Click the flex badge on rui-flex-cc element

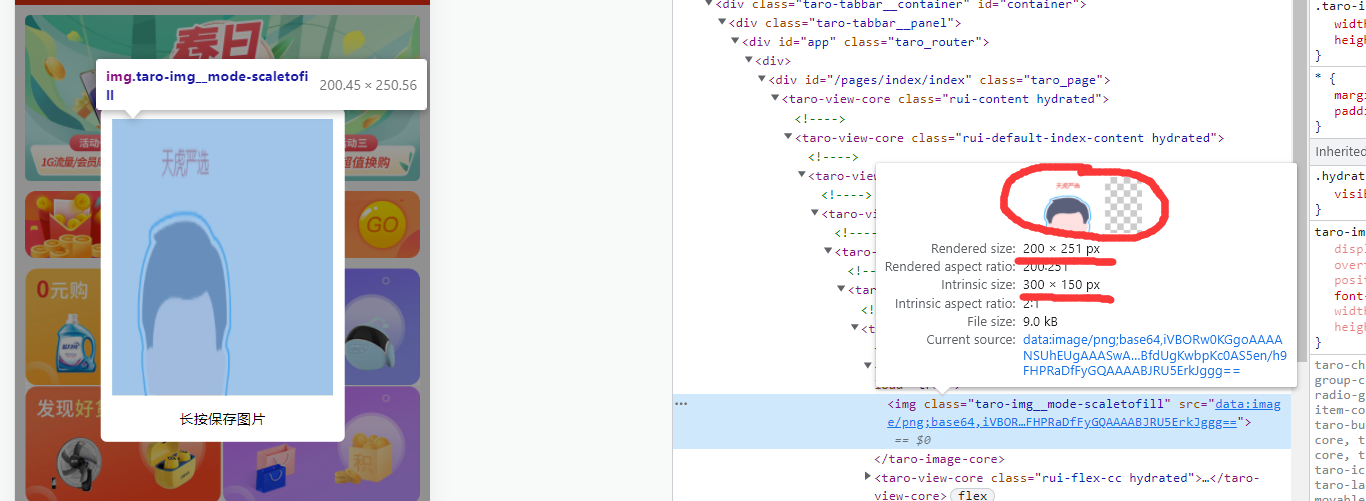pos(972,495)
